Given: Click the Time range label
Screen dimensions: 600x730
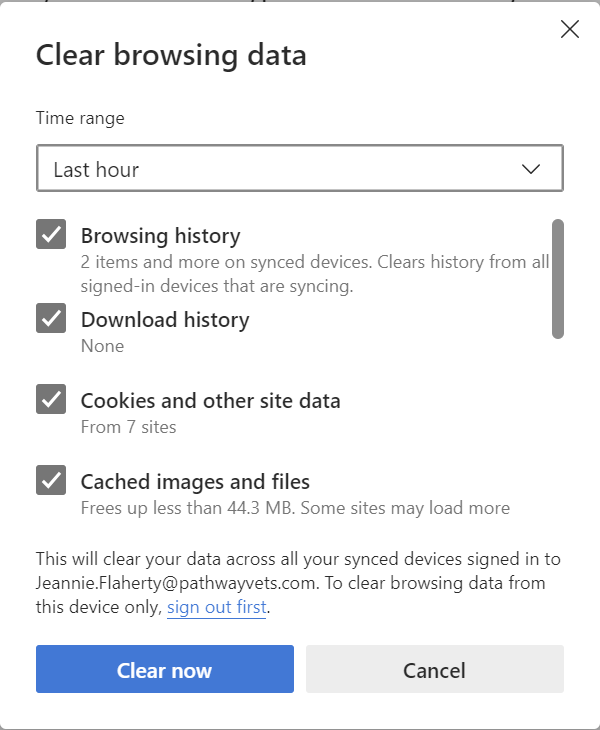Looking at the screenshot, I should 80,118.
